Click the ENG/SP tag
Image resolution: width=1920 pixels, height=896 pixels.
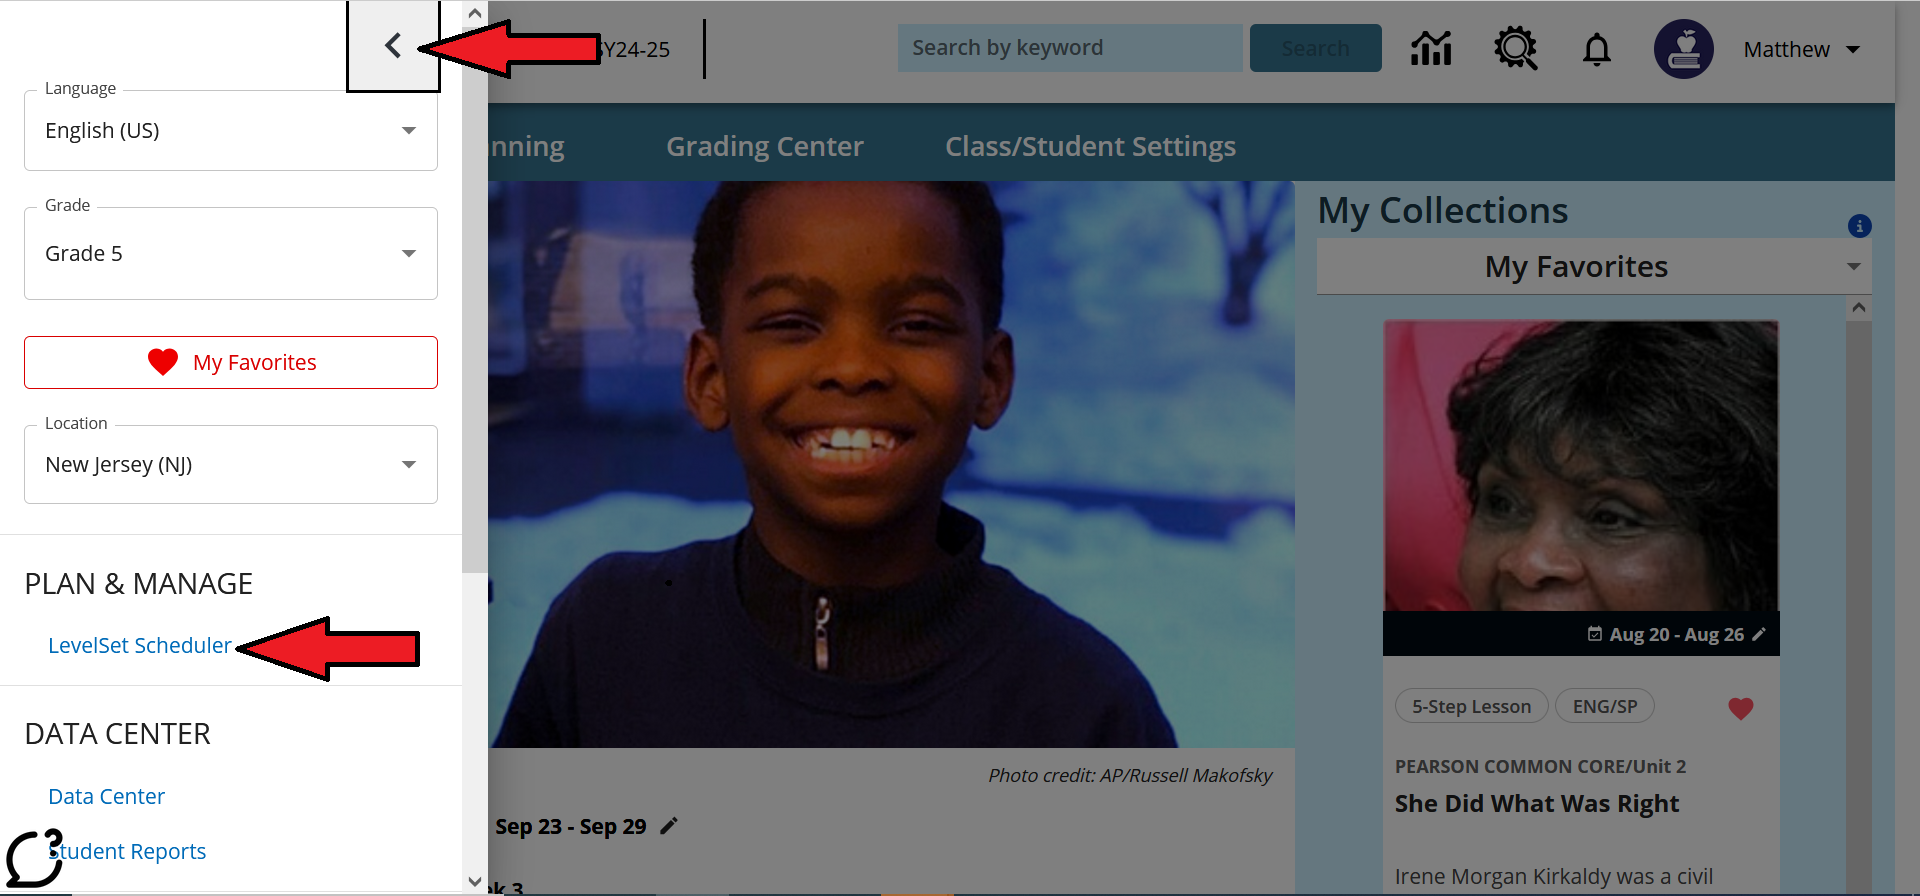1605,706
